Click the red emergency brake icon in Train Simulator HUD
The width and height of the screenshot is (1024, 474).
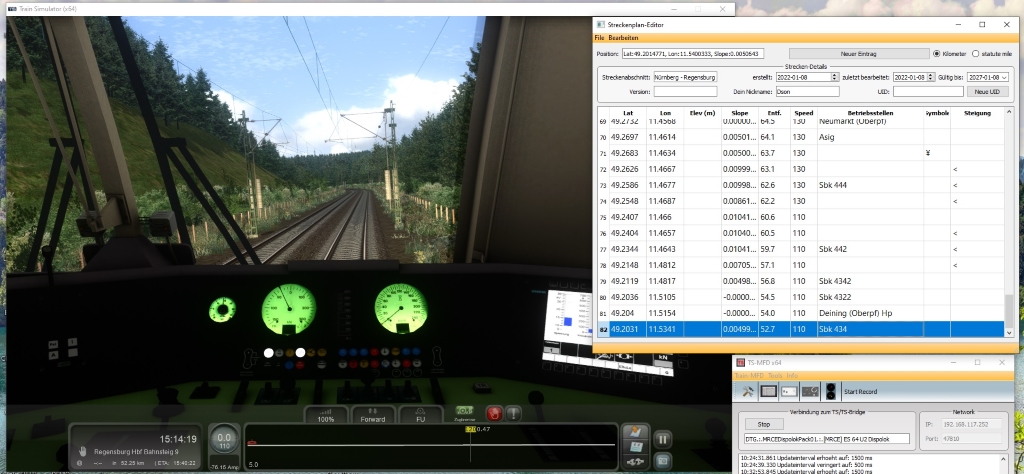coord(494,413)
